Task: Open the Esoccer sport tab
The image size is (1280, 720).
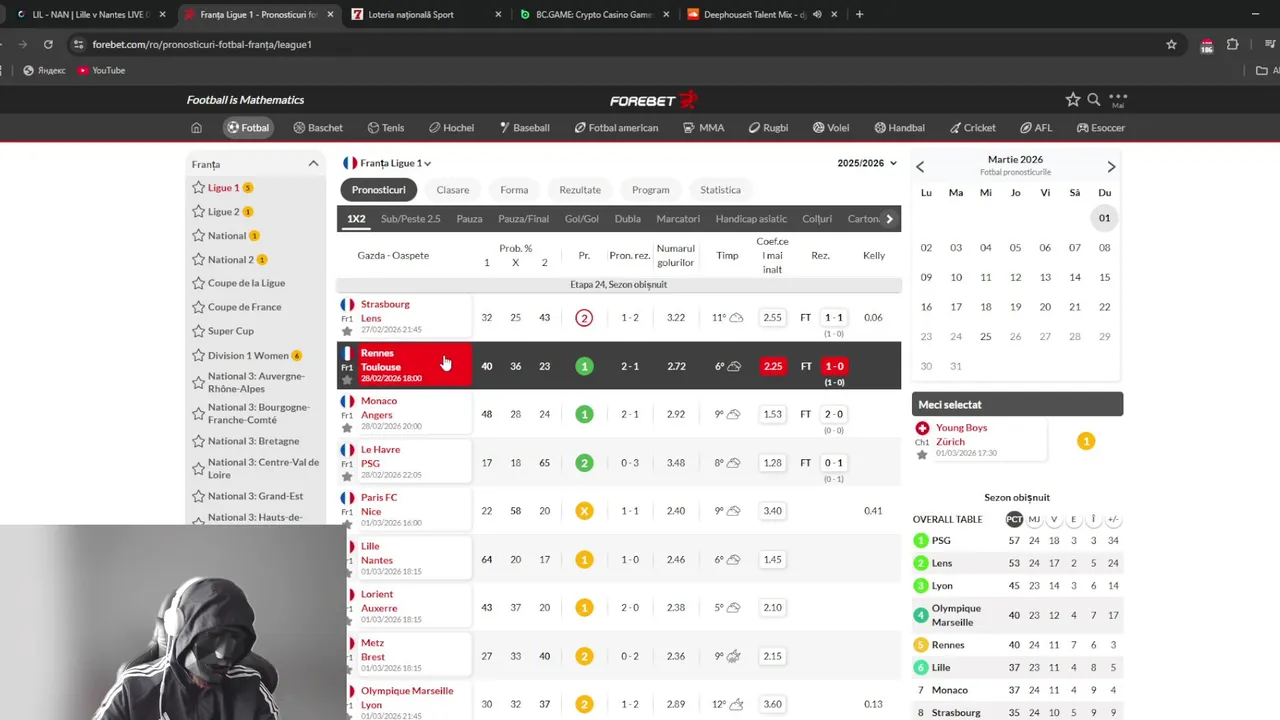Action: (1100, 128)
